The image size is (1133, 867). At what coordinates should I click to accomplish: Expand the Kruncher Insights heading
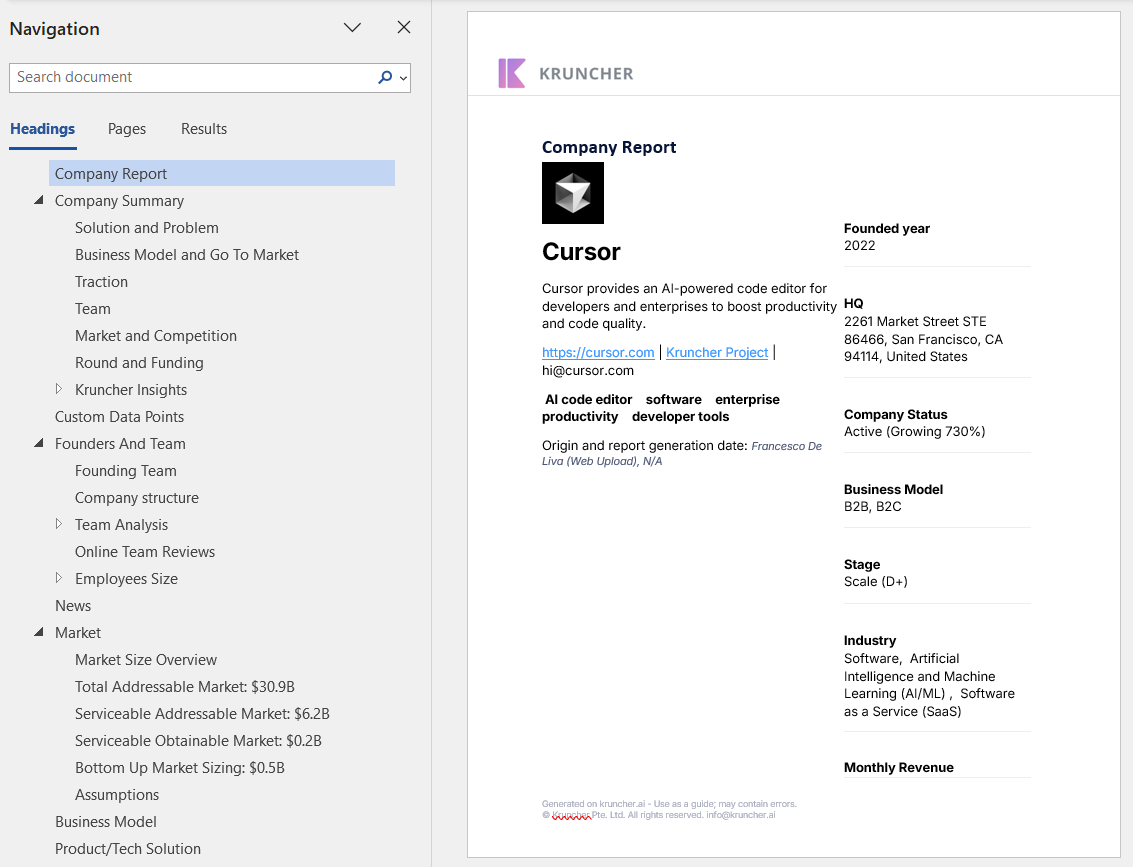59,389
